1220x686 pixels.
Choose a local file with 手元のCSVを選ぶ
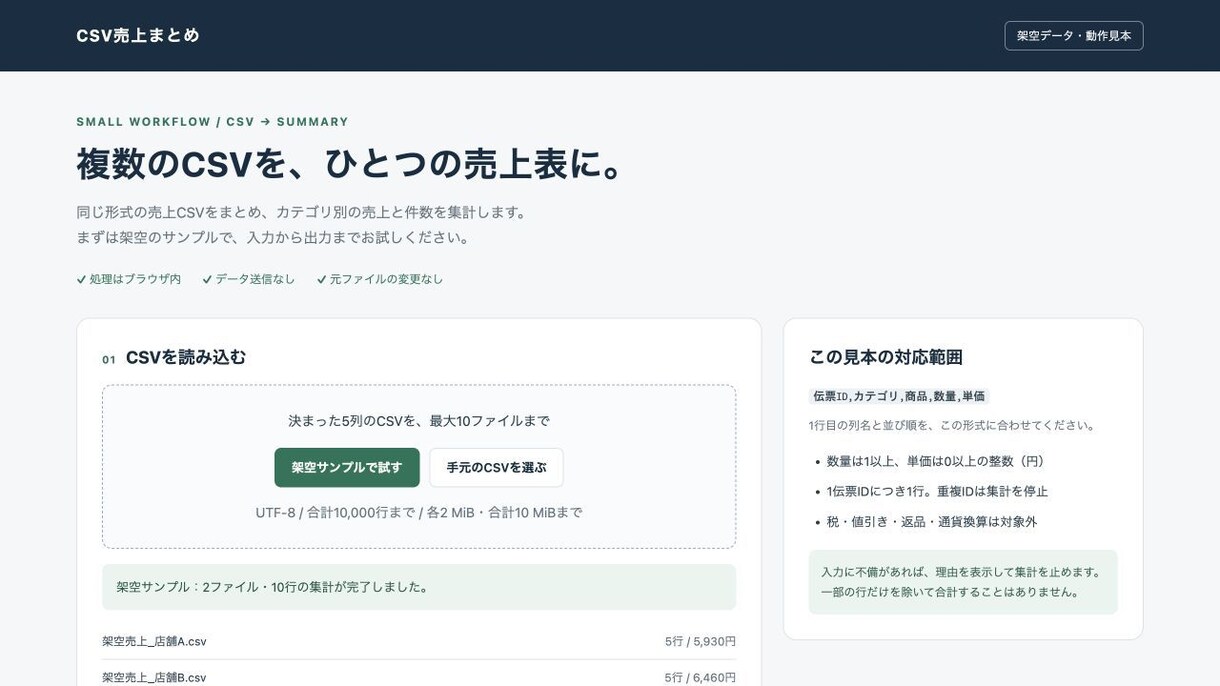[x=496, y=467]
